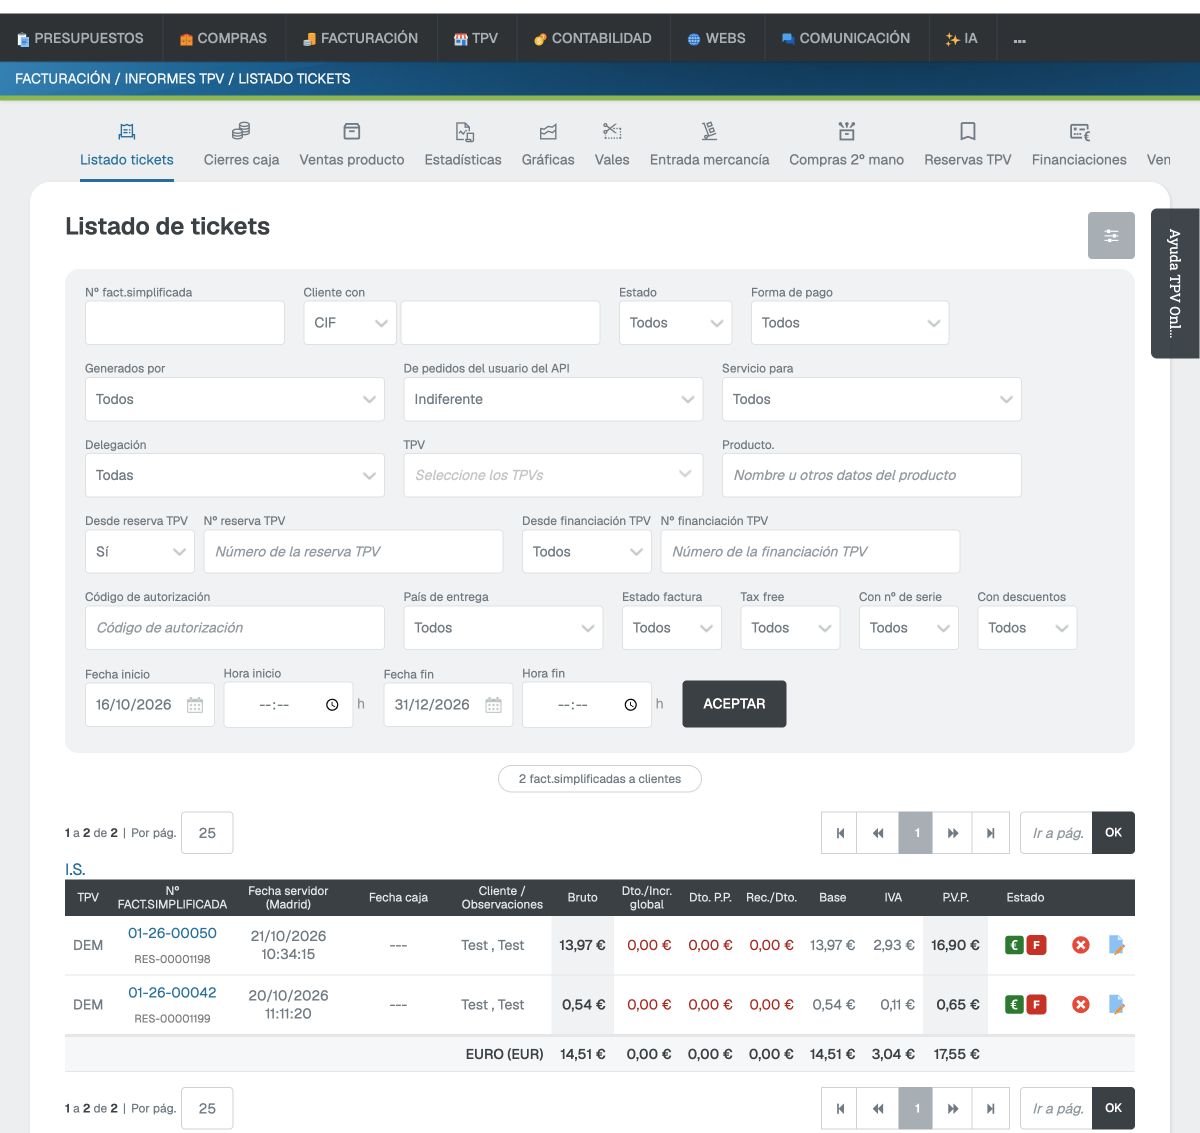Open Con descuentos dropdown
The width and height of the screenshot is (1200, 1133).
click(x=1027, y=628)
